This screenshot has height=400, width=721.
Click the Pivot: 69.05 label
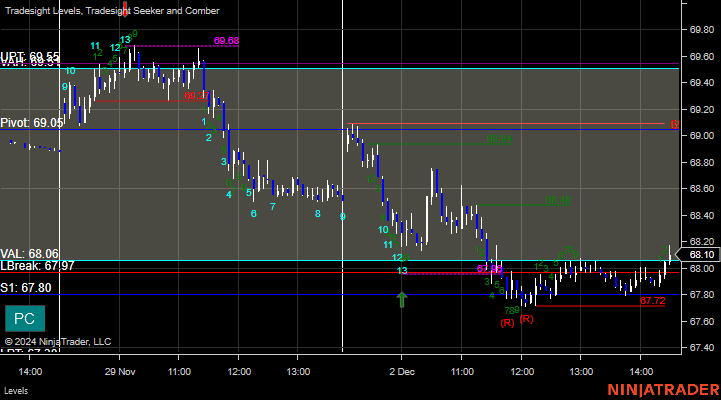coord(32,123)
